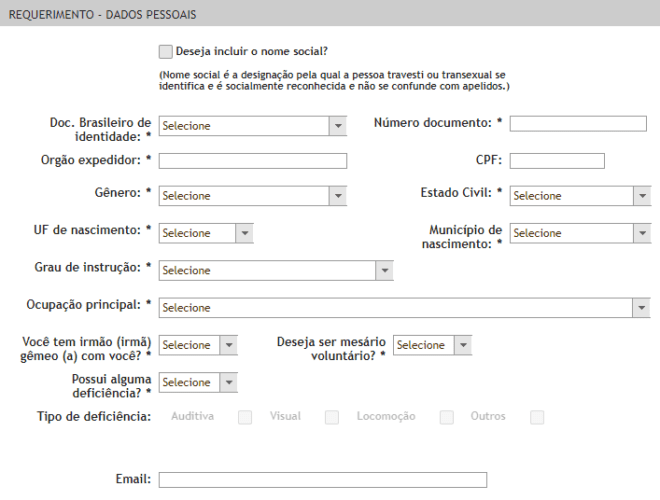This screenshot has height=500, width=660.
Task: Open the Estado Civil select list
Action: (580, 196)
